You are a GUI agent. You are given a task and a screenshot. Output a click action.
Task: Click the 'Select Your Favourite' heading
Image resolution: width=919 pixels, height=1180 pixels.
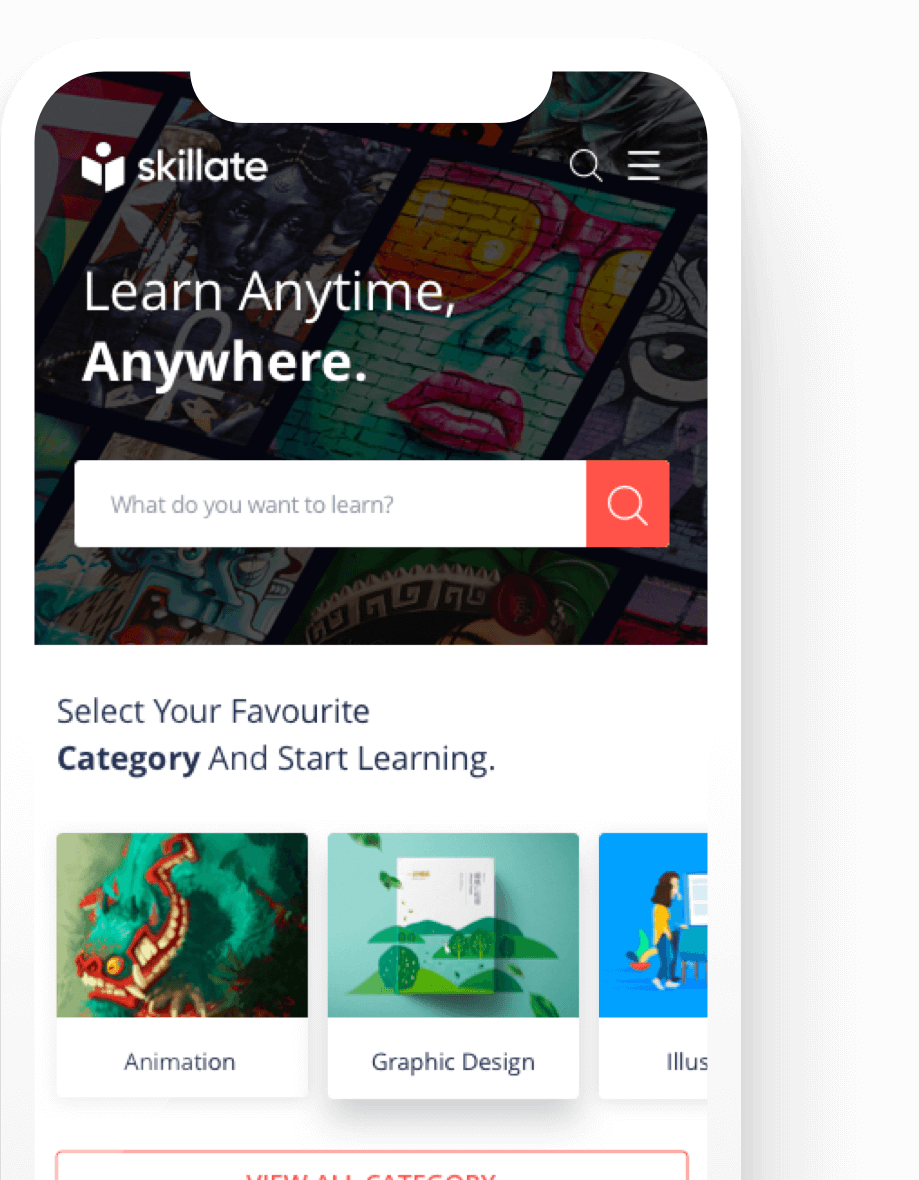(214, 711)
